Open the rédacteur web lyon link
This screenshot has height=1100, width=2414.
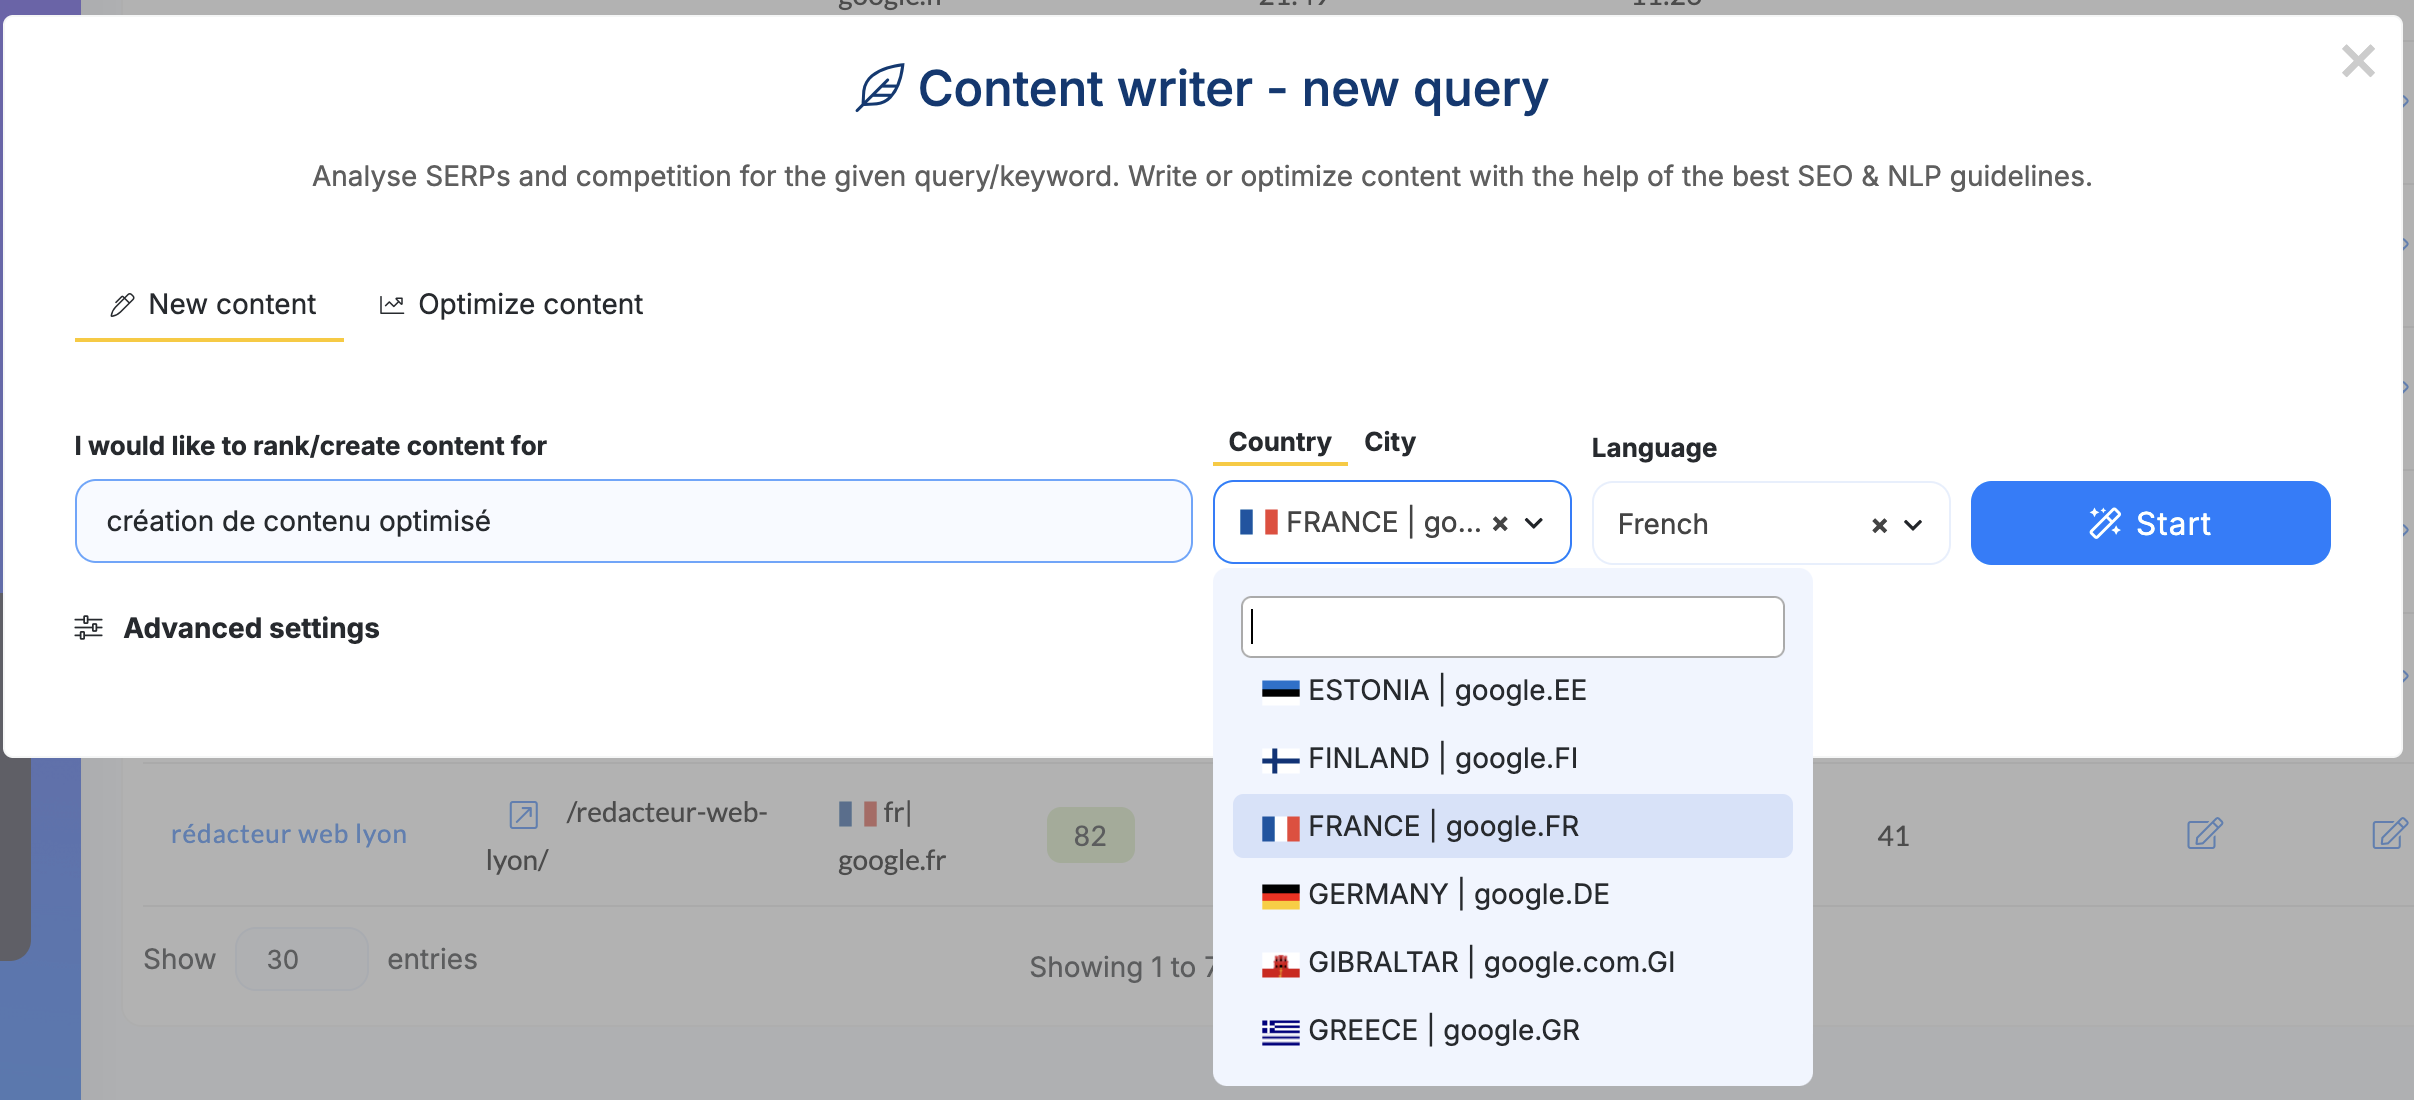click(288, 834)
